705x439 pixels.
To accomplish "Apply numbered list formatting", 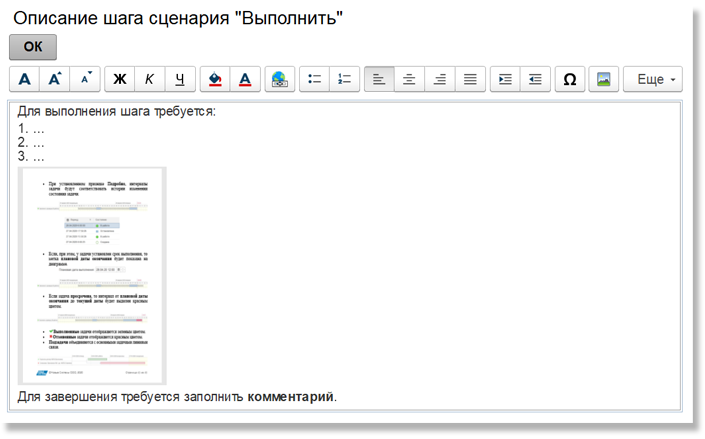I will [x=344, y=79].
